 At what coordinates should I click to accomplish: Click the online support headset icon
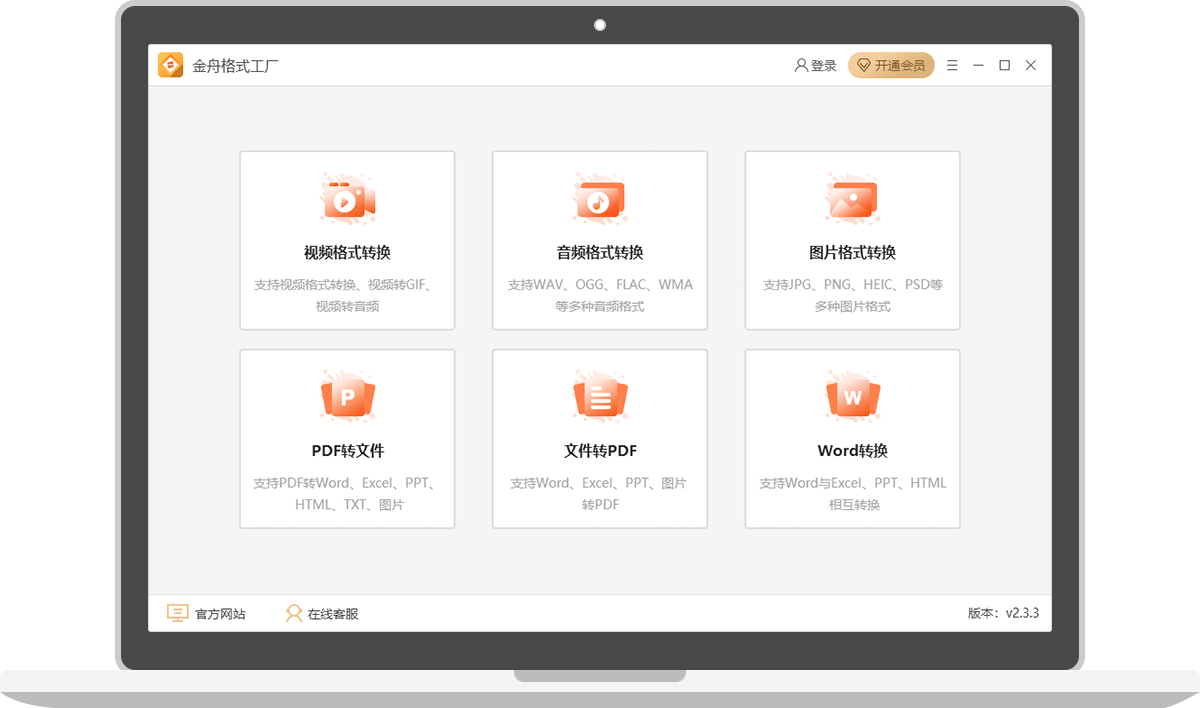(x=293, y=613)
